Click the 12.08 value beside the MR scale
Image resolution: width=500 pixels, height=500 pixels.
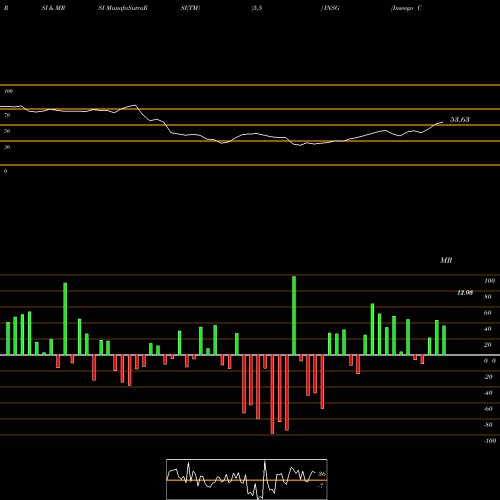click(x=465, y=293)
